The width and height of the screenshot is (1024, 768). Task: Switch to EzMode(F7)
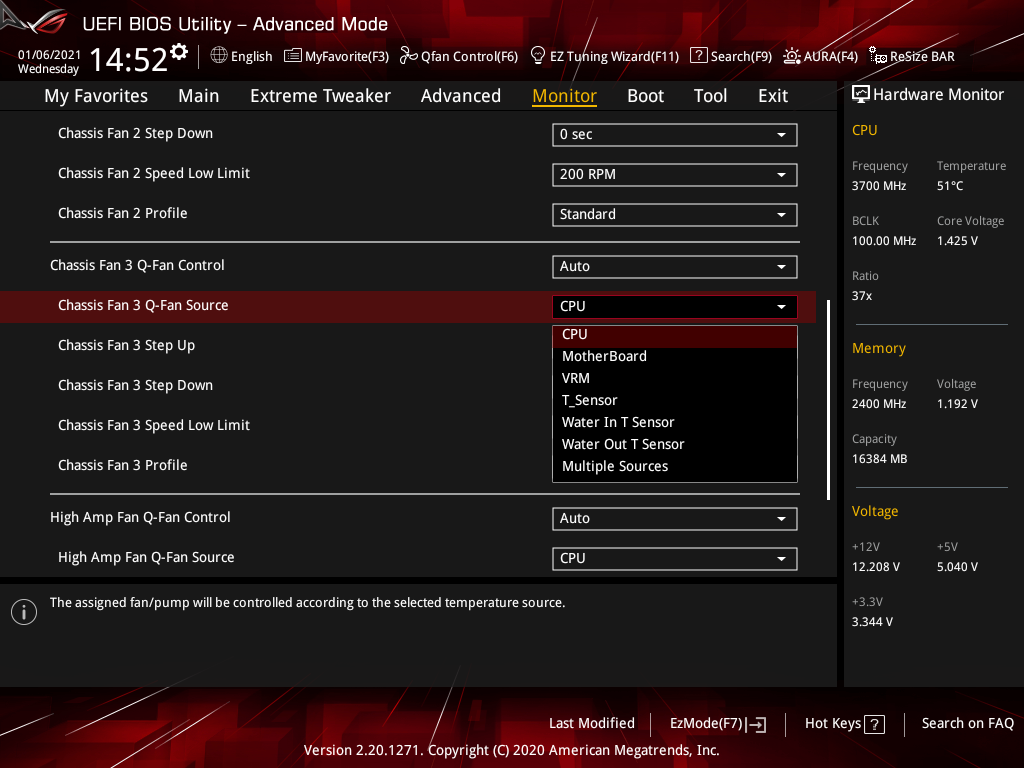[717, 724]
